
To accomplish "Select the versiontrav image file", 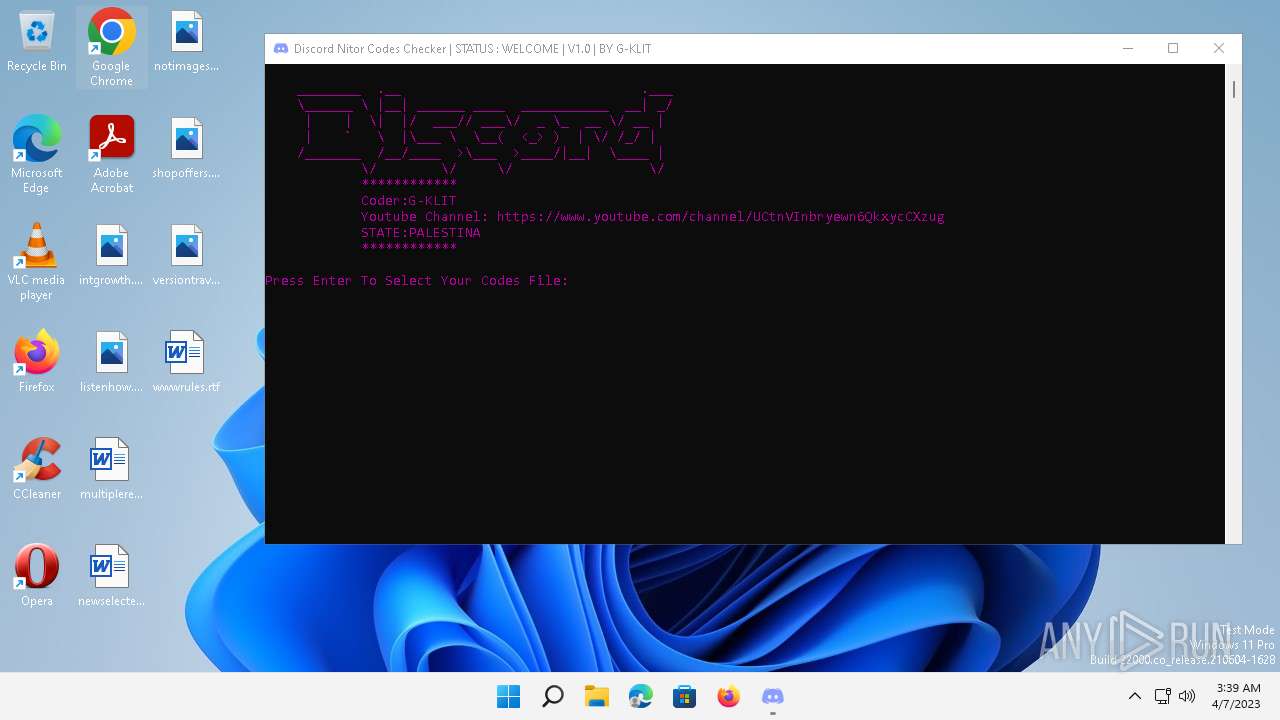I will point(186,256).
